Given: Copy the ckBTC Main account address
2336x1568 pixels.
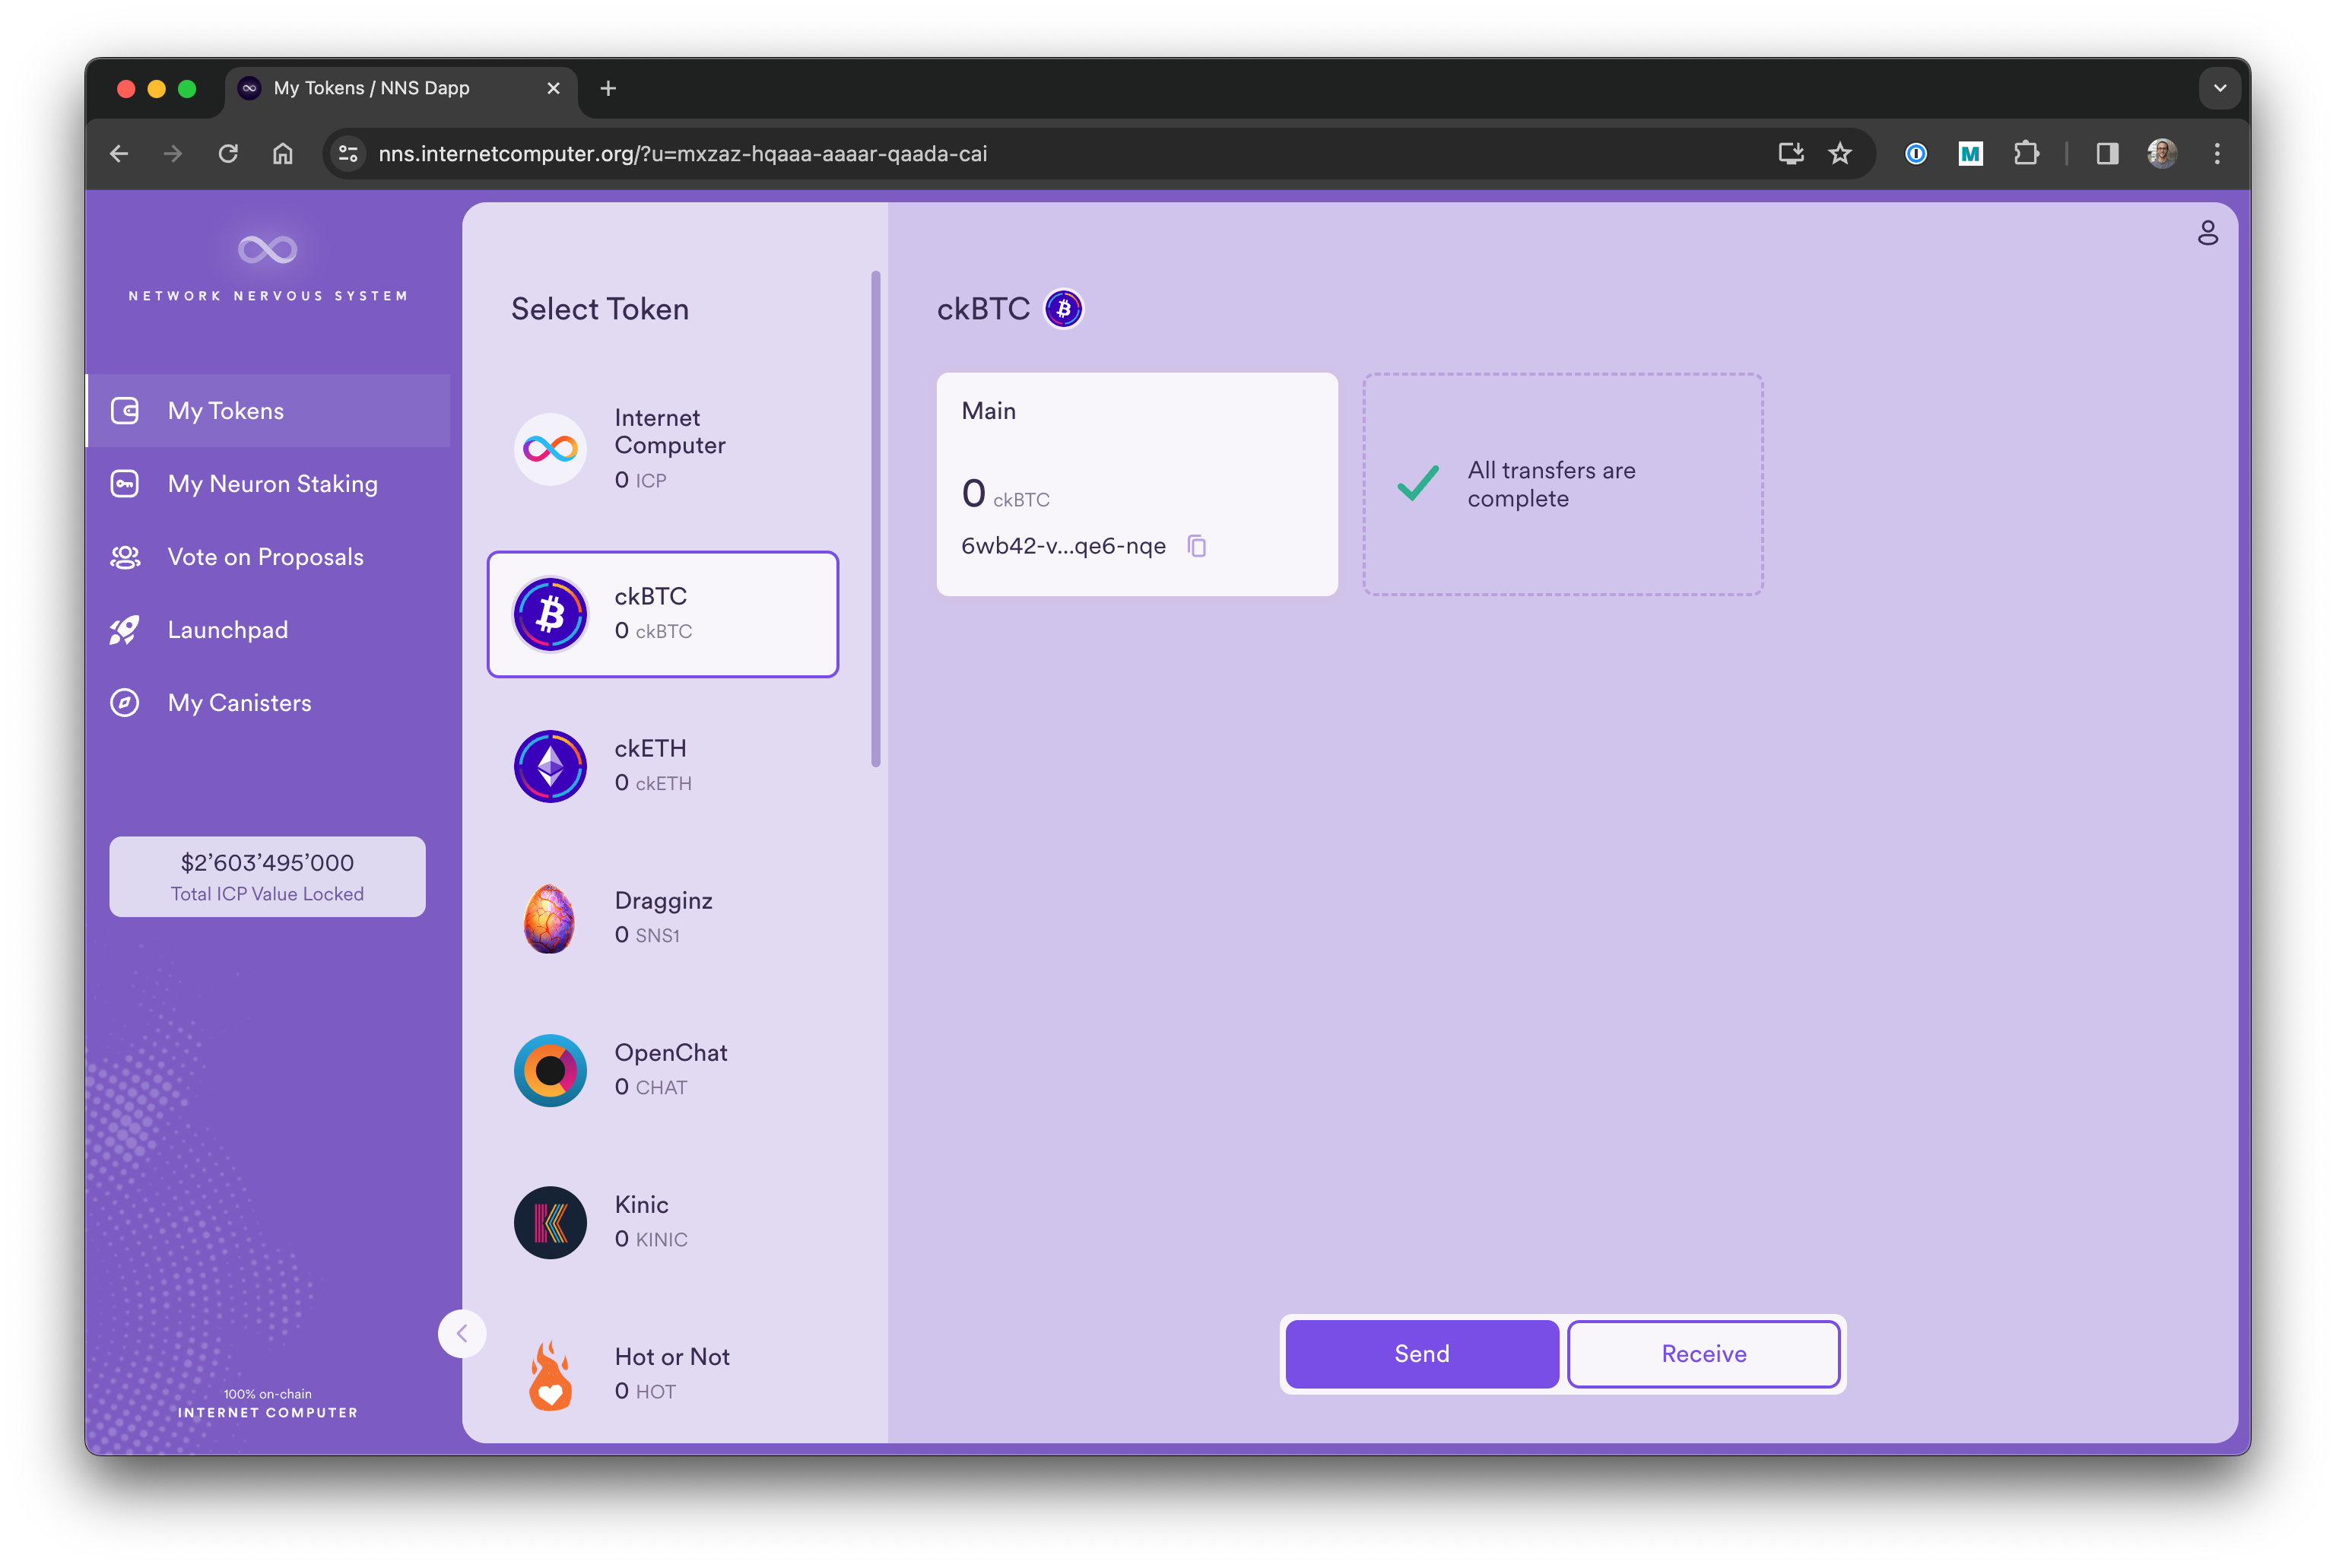Looking at the screenshot, I should coord(1196,546).
